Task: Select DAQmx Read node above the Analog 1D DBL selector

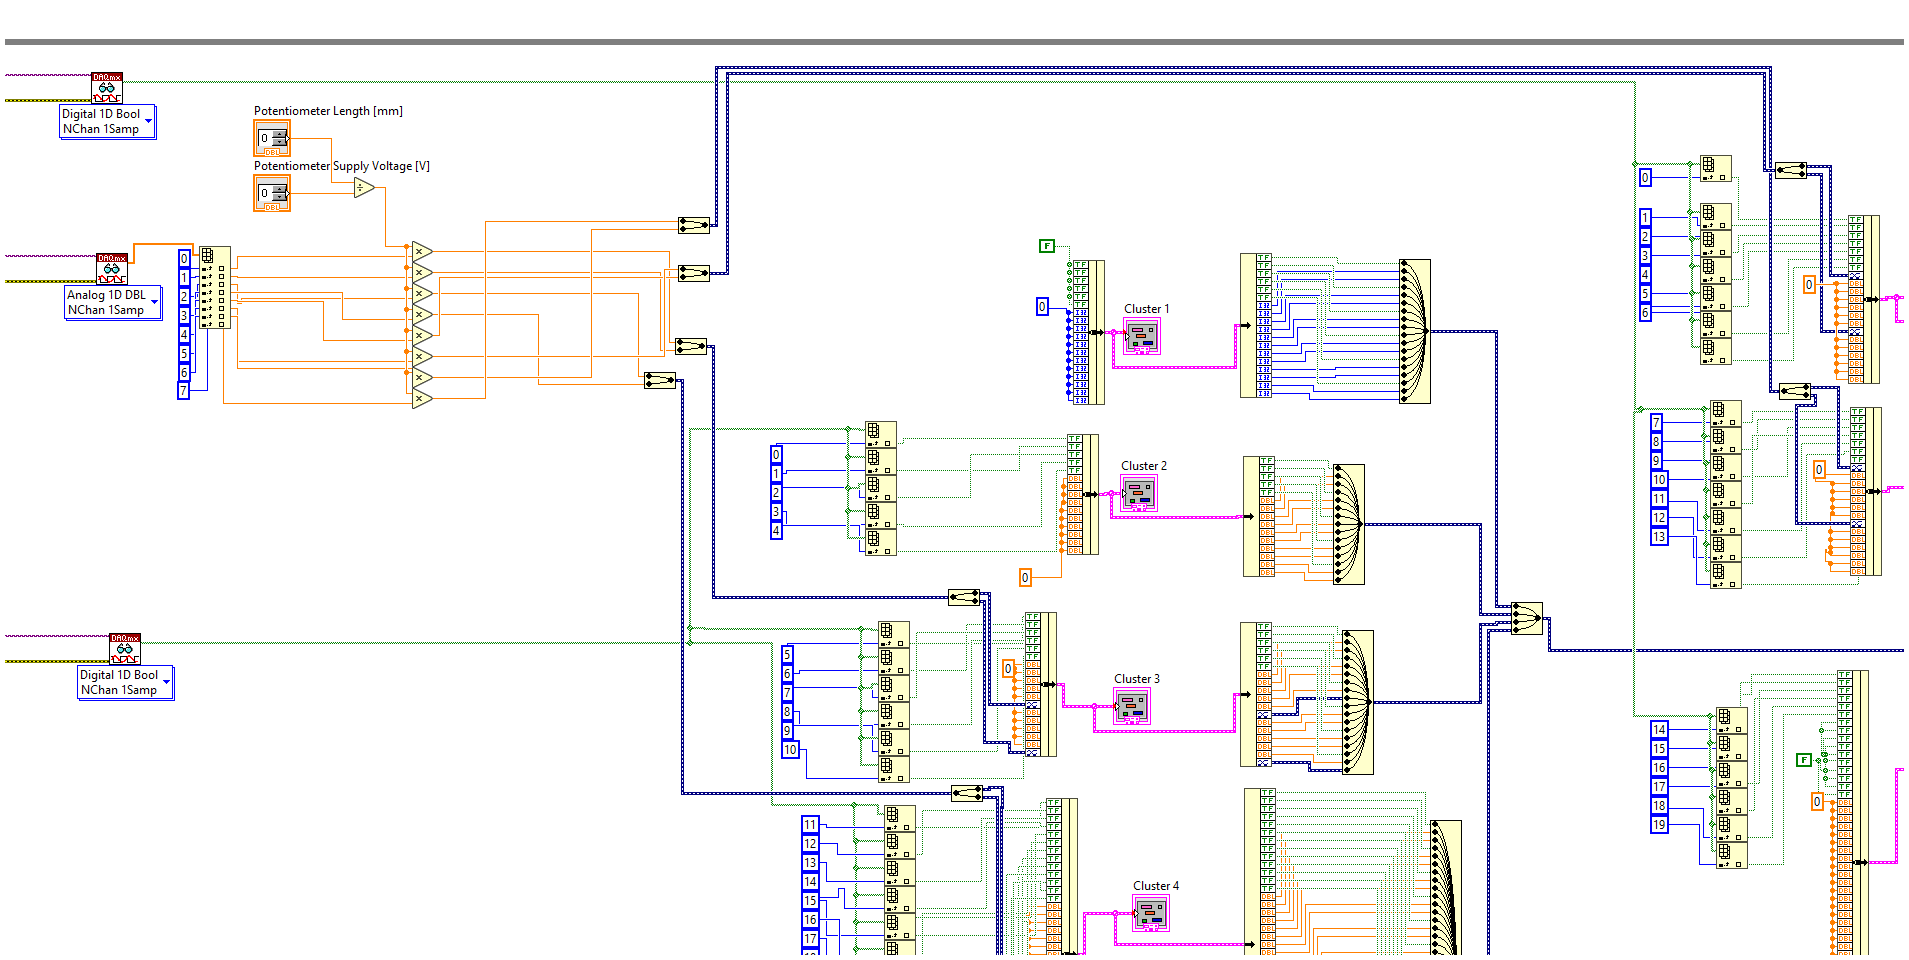Action: (112, 269)
